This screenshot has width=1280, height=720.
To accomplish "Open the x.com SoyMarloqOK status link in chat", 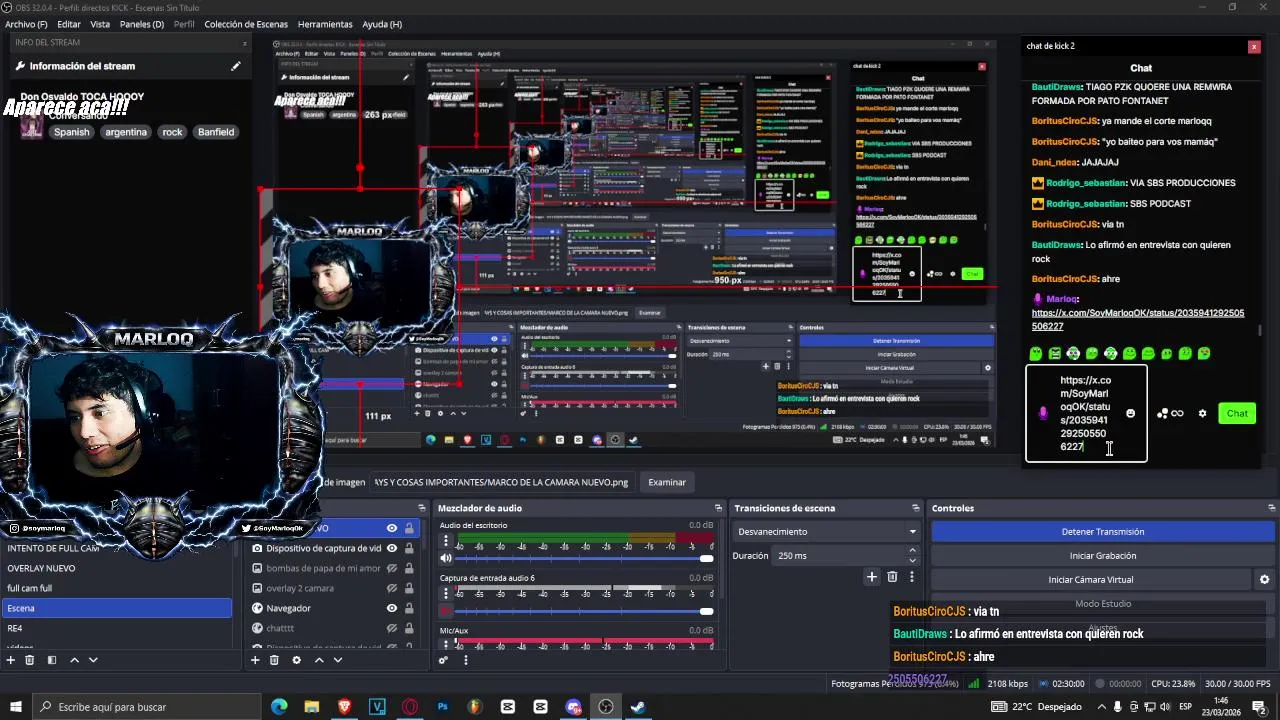I will [1138, 320].
